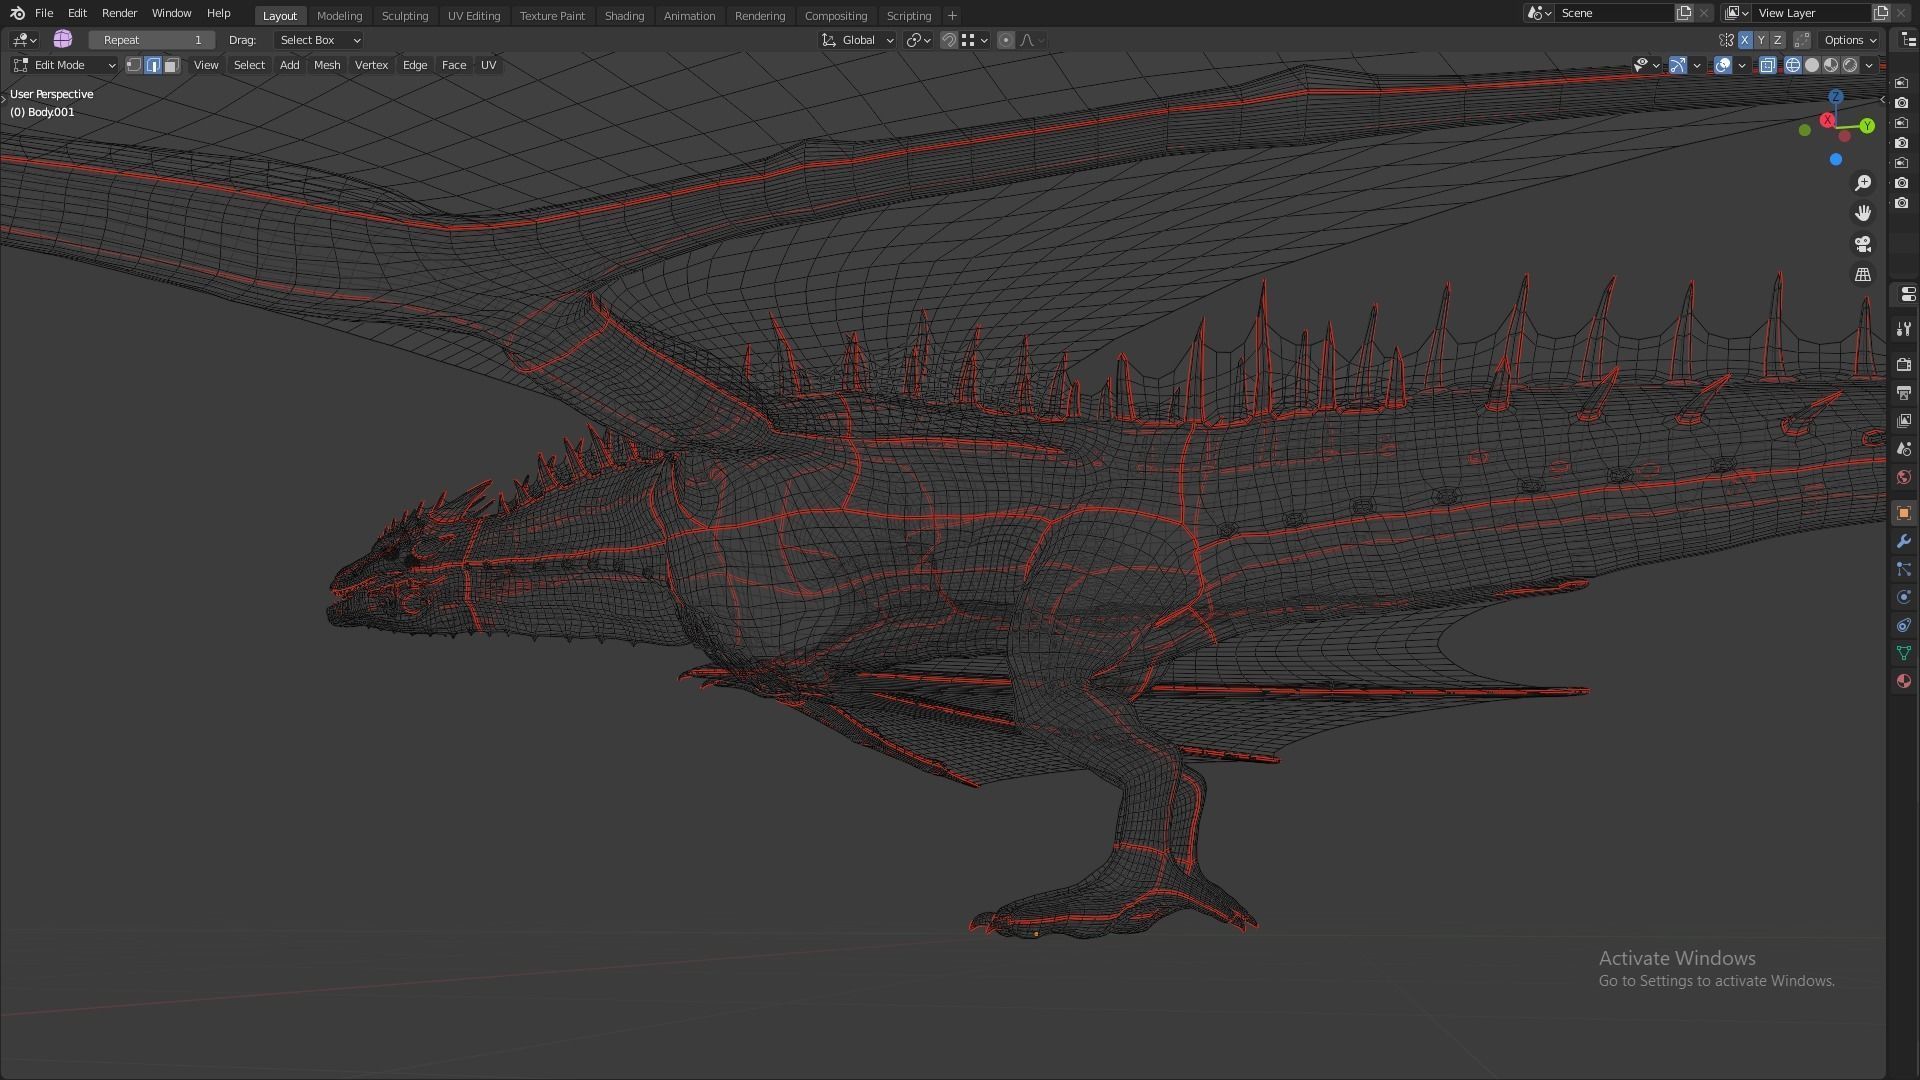Toggle proportional editing

point(1005,40)
